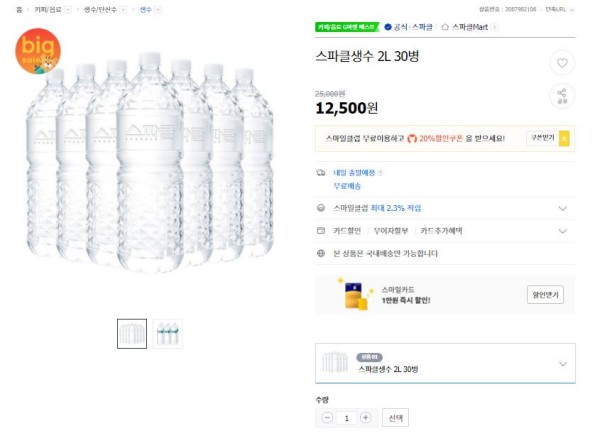Click the yellow coupon download icon
This screenshot has height=436, width=600.
pyautogui.click(x=564, y=138)
